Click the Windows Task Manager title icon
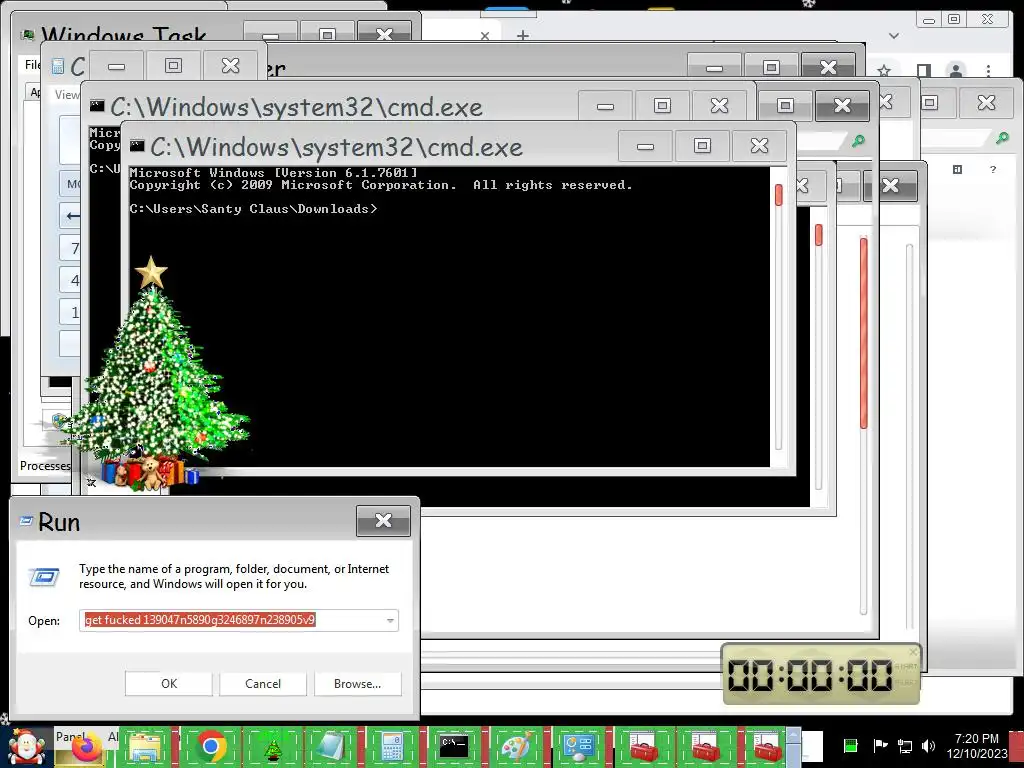 tap(27, 35)
